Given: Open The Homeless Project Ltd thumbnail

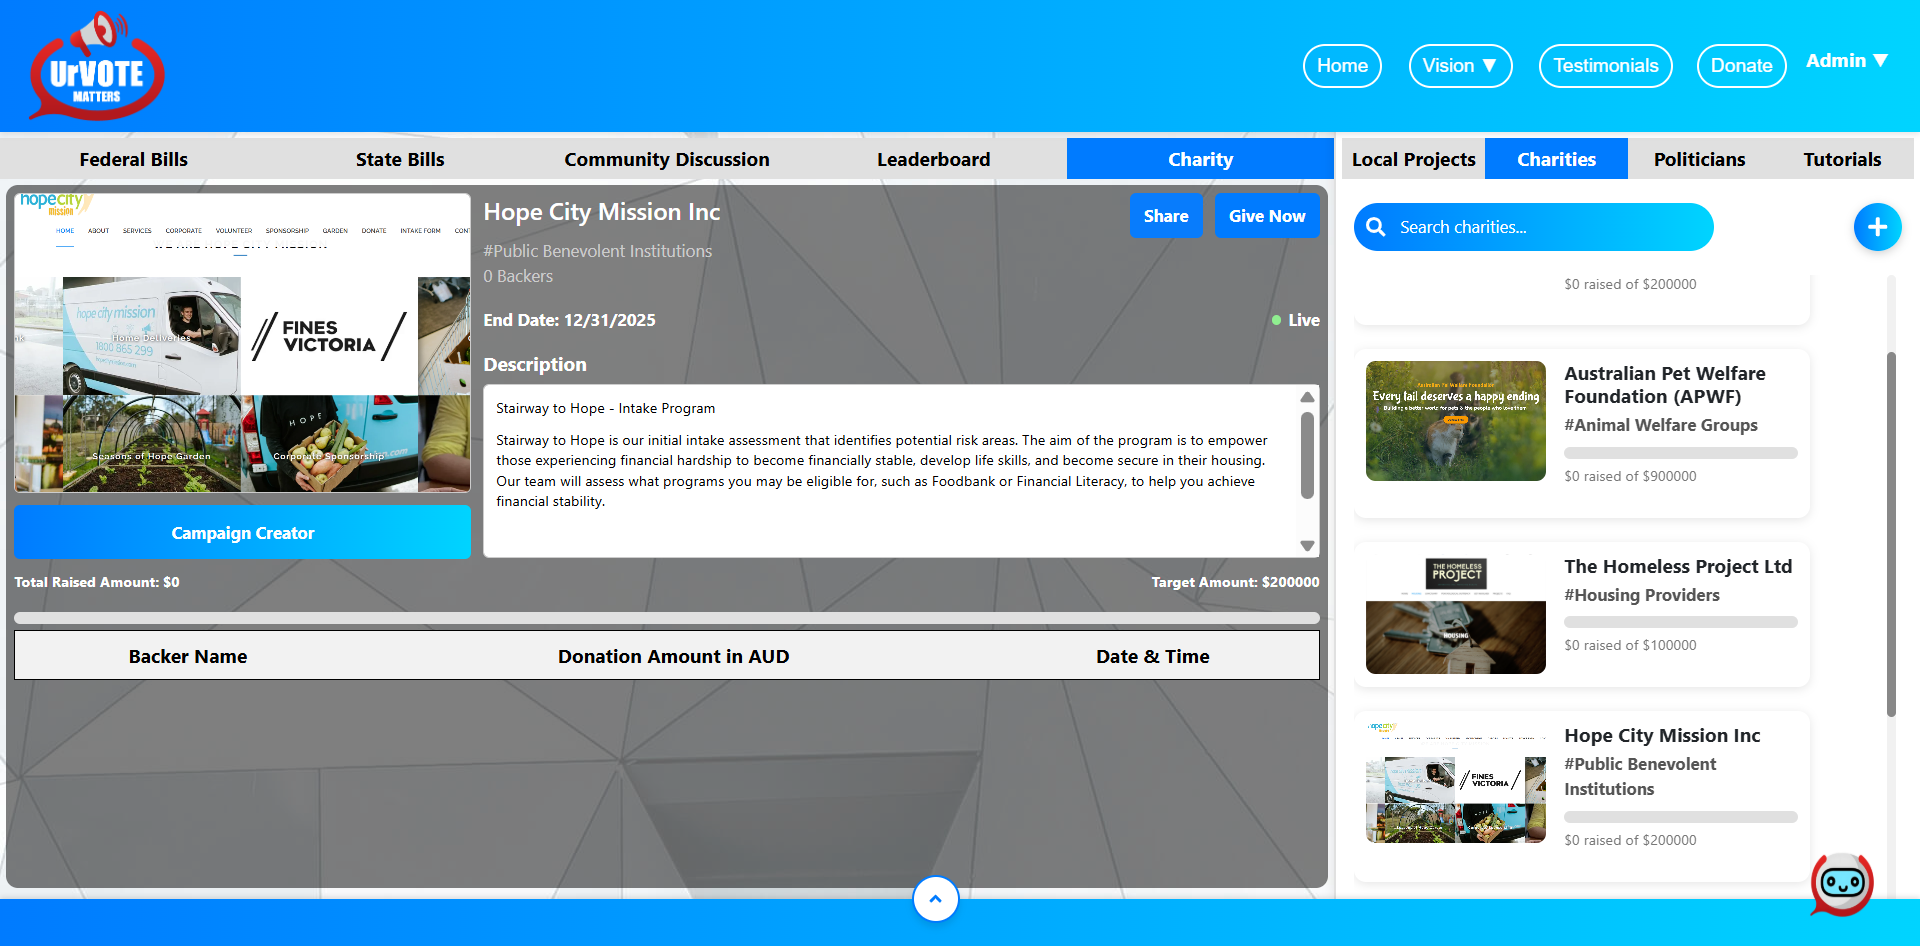Looking at the screenshot, I should click(1455, 614).
